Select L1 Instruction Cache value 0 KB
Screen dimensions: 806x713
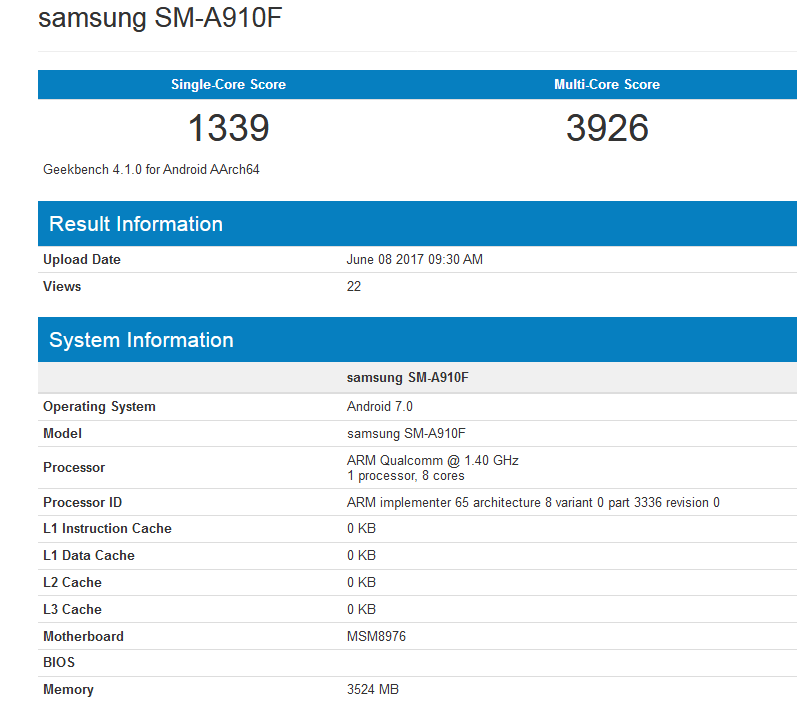pyautogui.click(x=361, y=528)
